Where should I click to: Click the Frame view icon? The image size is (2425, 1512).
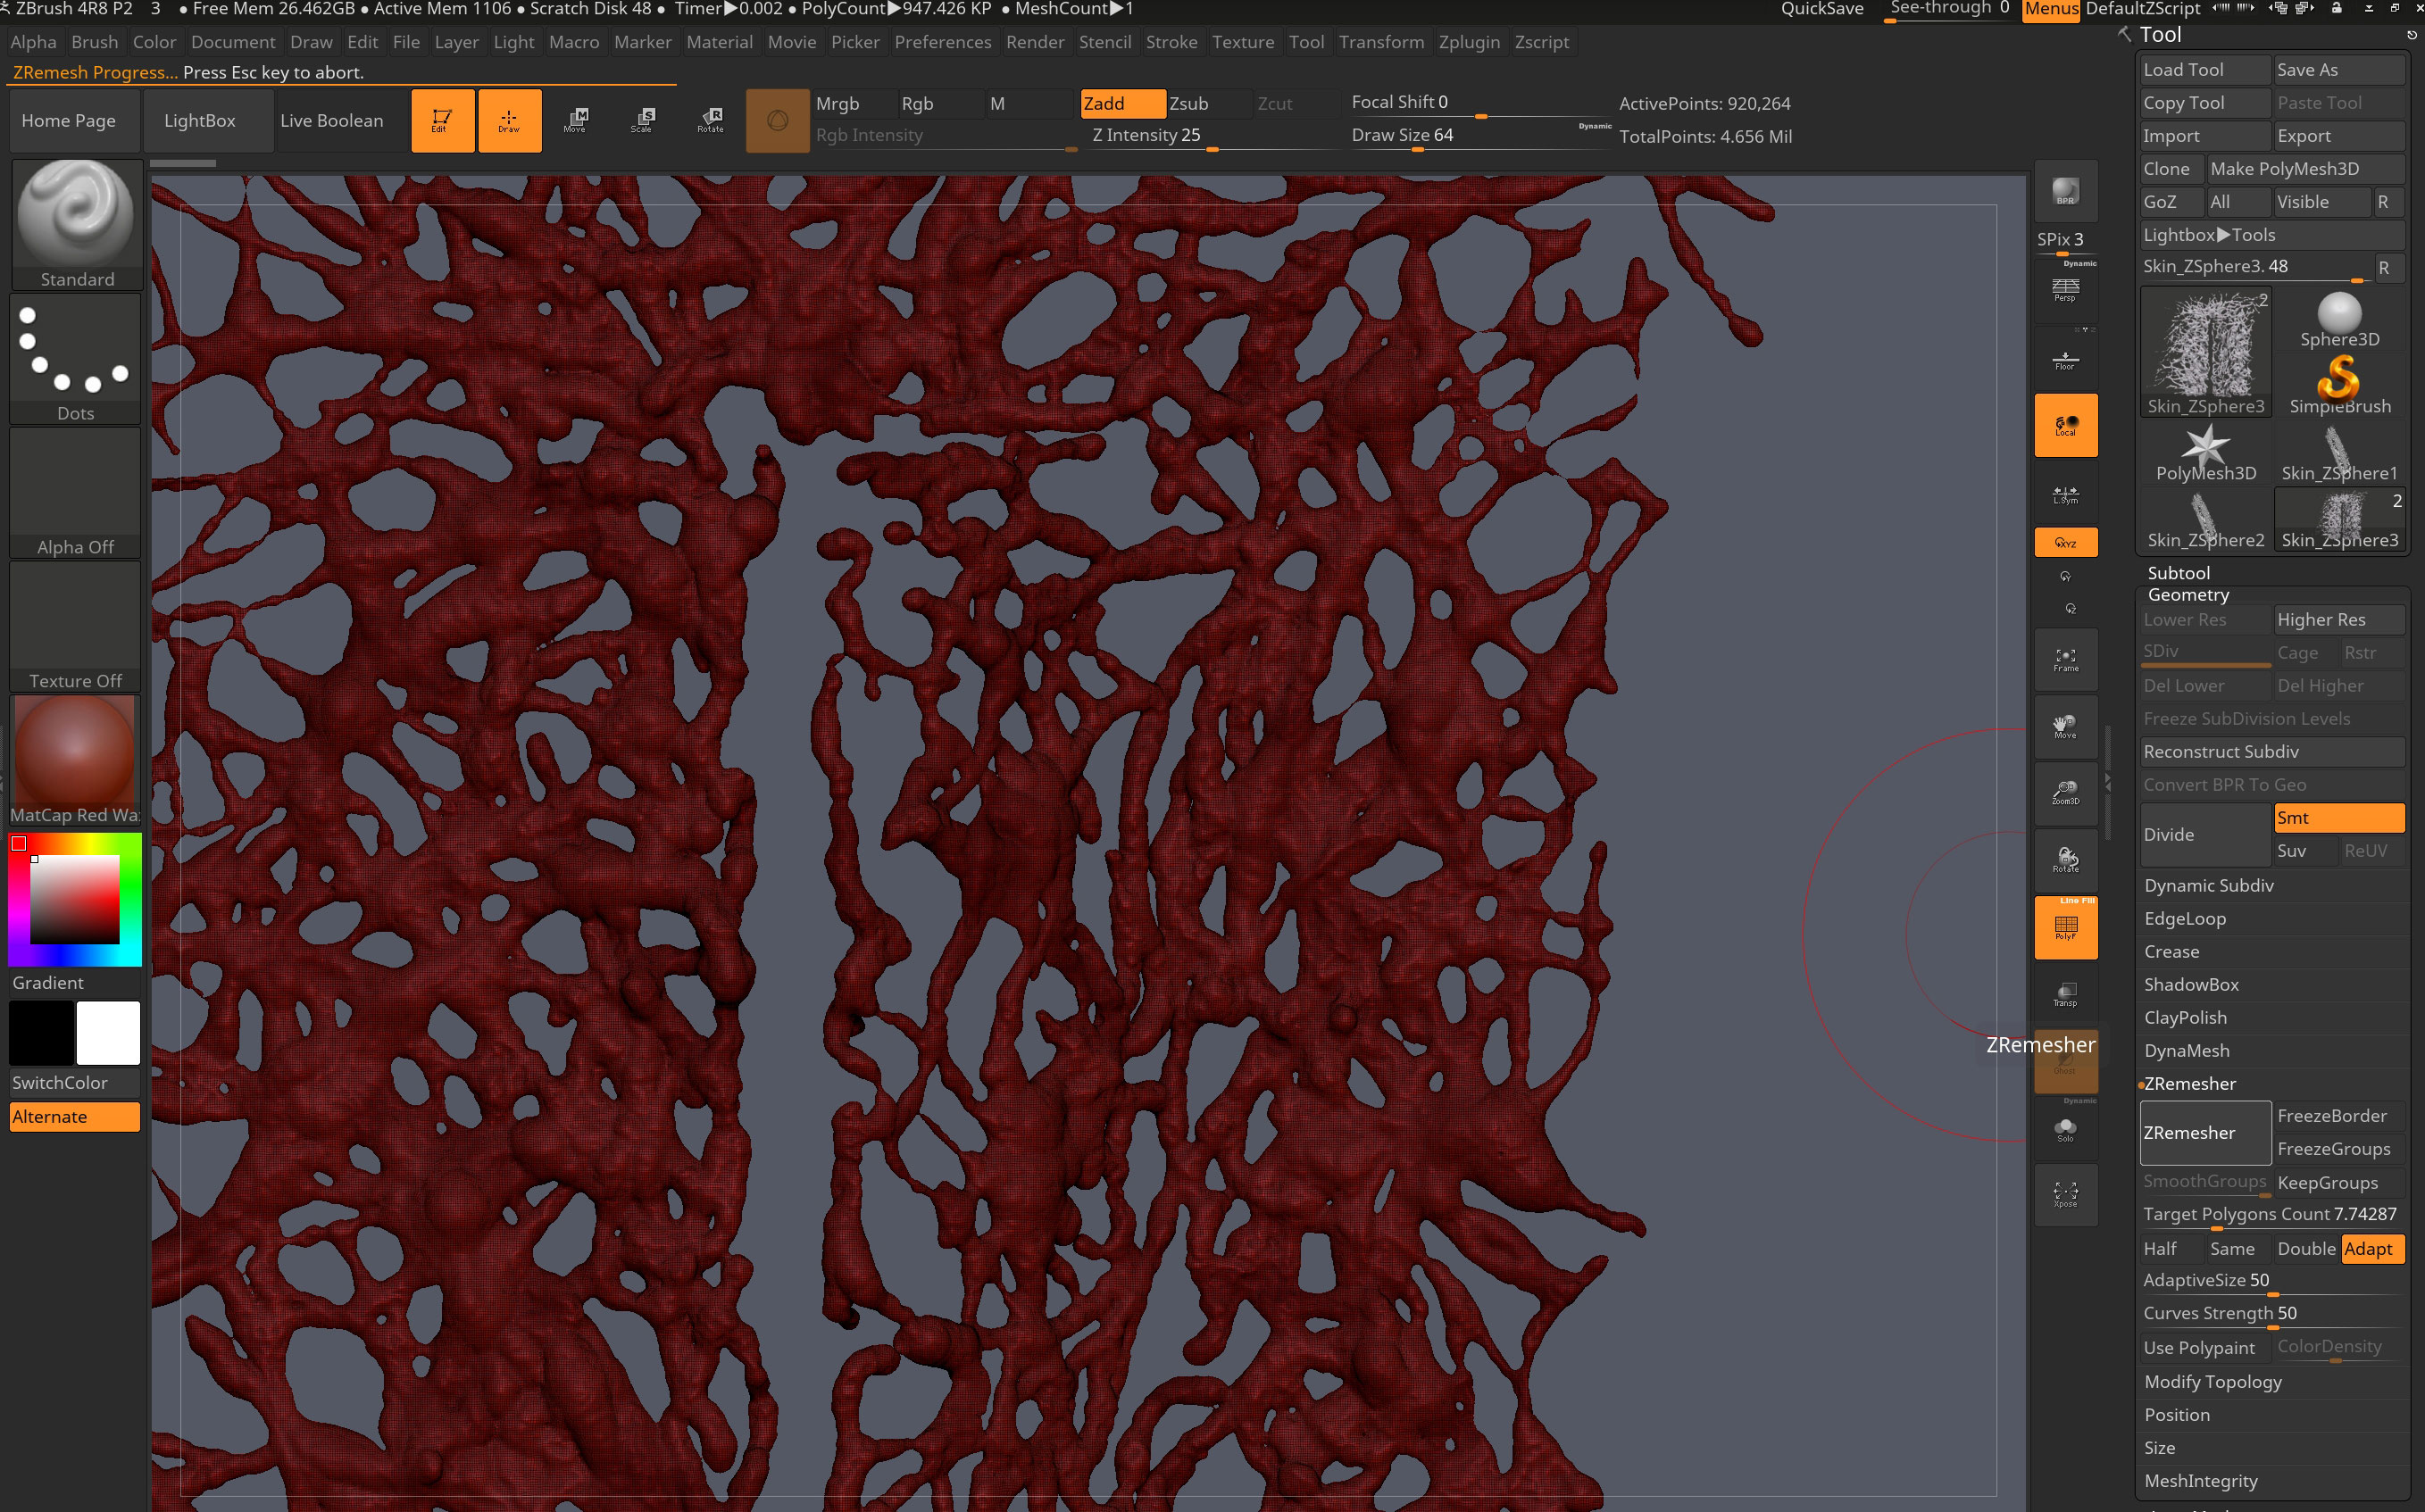pyautogui.click(x=2065, y=660)
